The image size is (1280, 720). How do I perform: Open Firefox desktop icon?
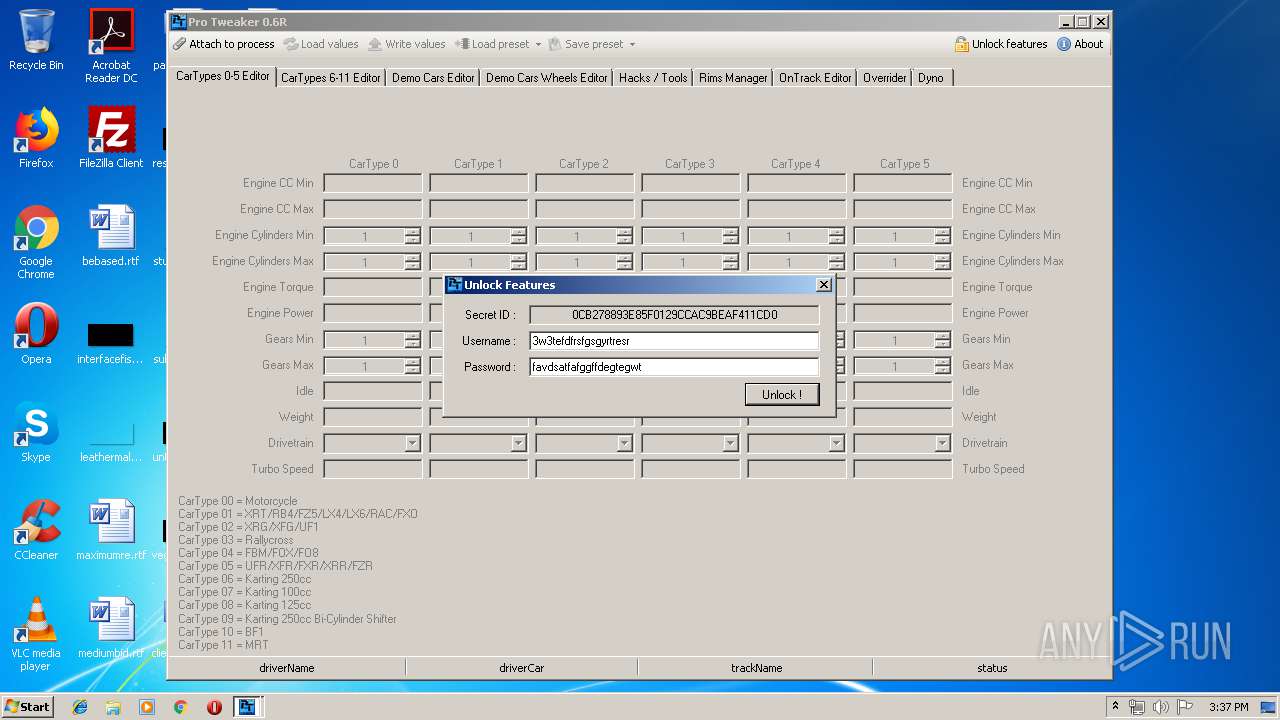click(36, 138)
